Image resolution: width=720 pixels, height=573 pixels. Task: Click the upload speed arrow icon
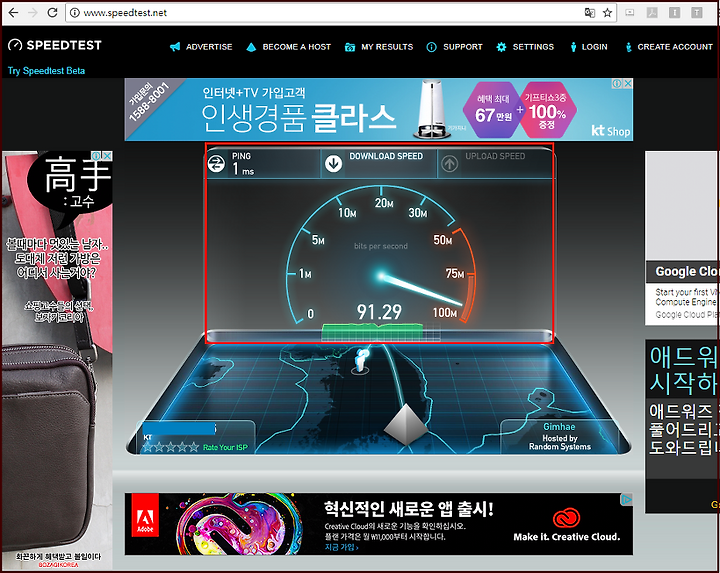(x=450, y=163)
